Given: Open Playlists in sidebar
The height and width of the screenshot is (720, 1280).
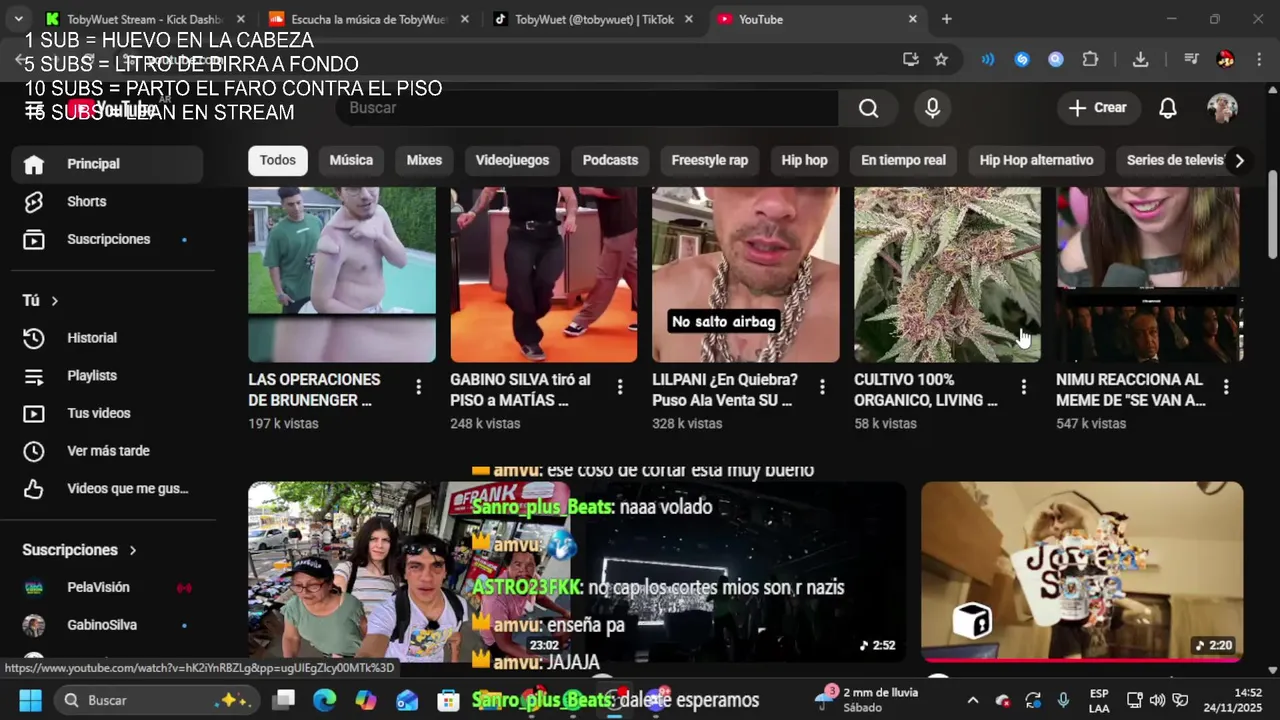Looking at the screenshot, I should [107, 376].
